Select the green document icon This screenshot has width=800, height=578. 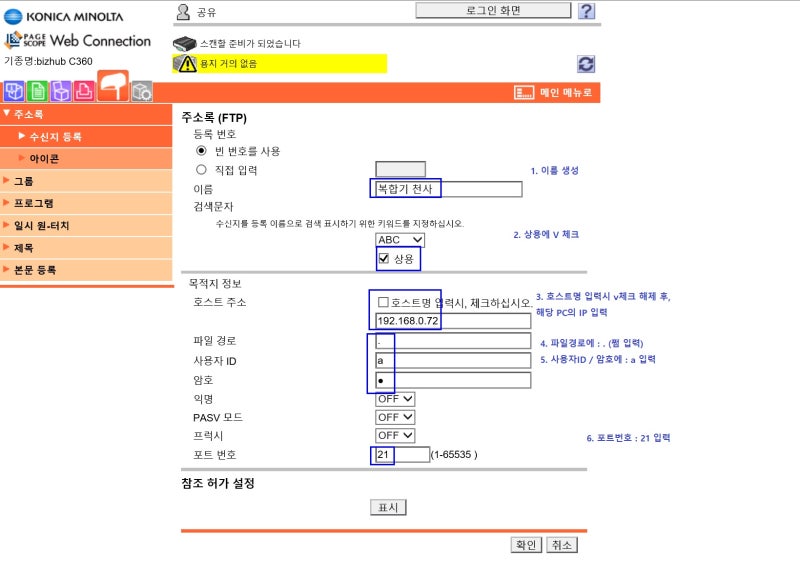(x=37, y=91)
